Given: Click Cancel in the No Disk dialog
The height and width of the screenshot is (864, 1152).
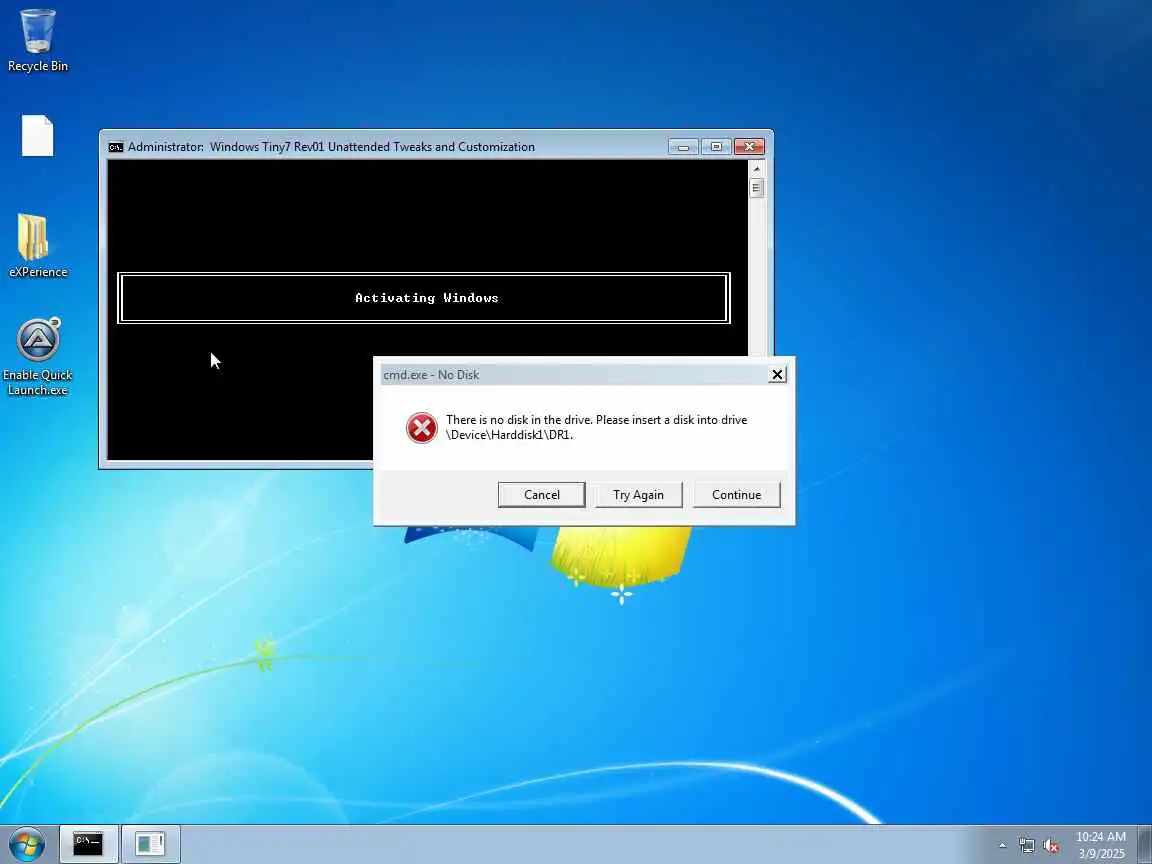Looking at the screenshot, I should pos(541,494).
